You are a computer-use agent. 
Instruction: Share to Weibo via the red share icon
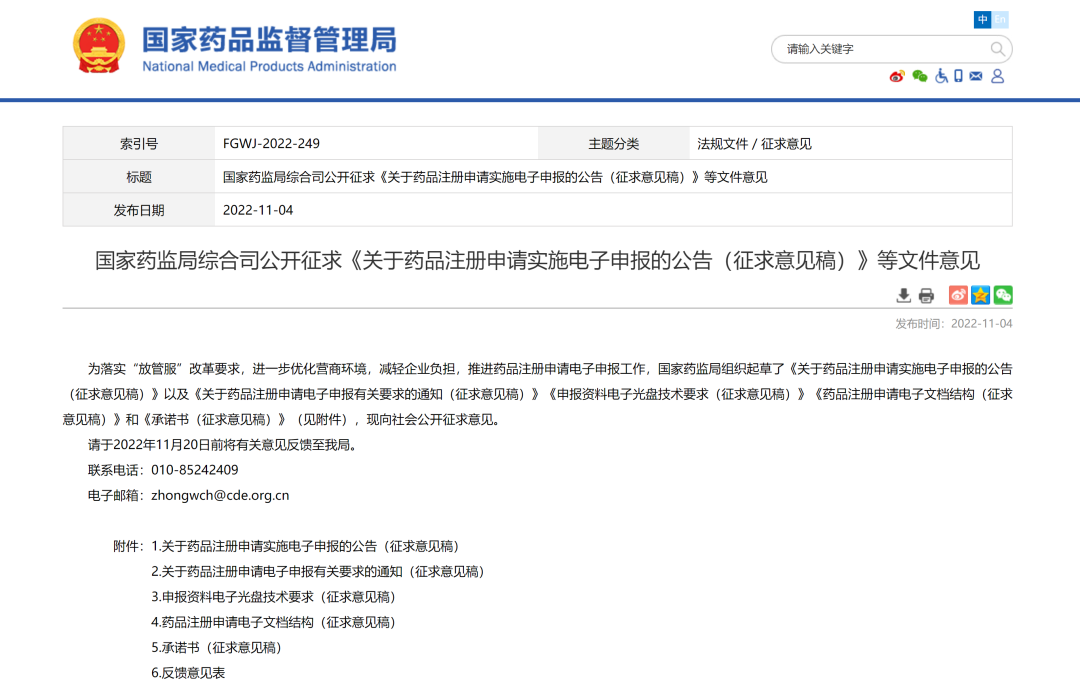958,295
